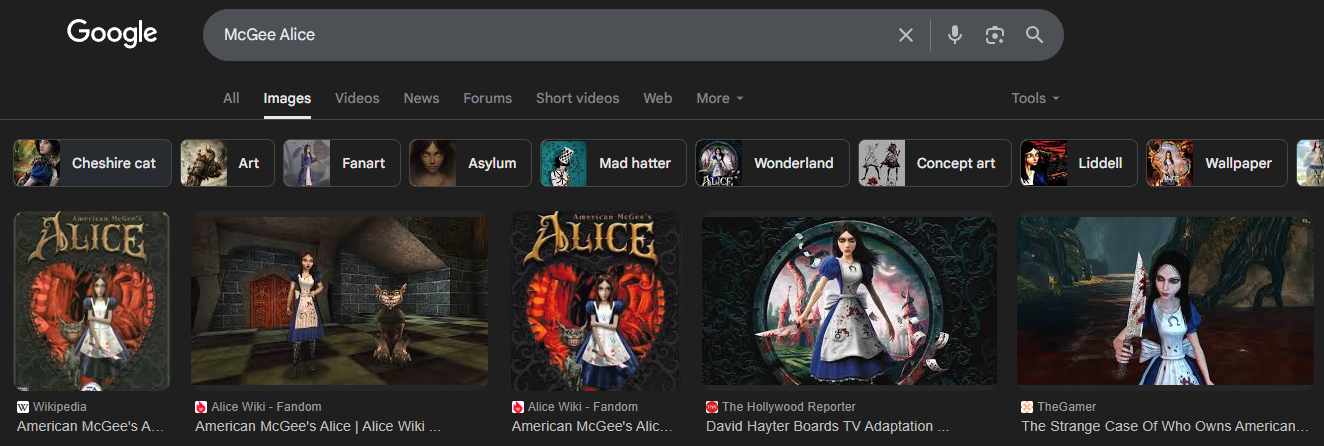Click 'The Hollywood Reporter' source text

[x=789, y=407]
